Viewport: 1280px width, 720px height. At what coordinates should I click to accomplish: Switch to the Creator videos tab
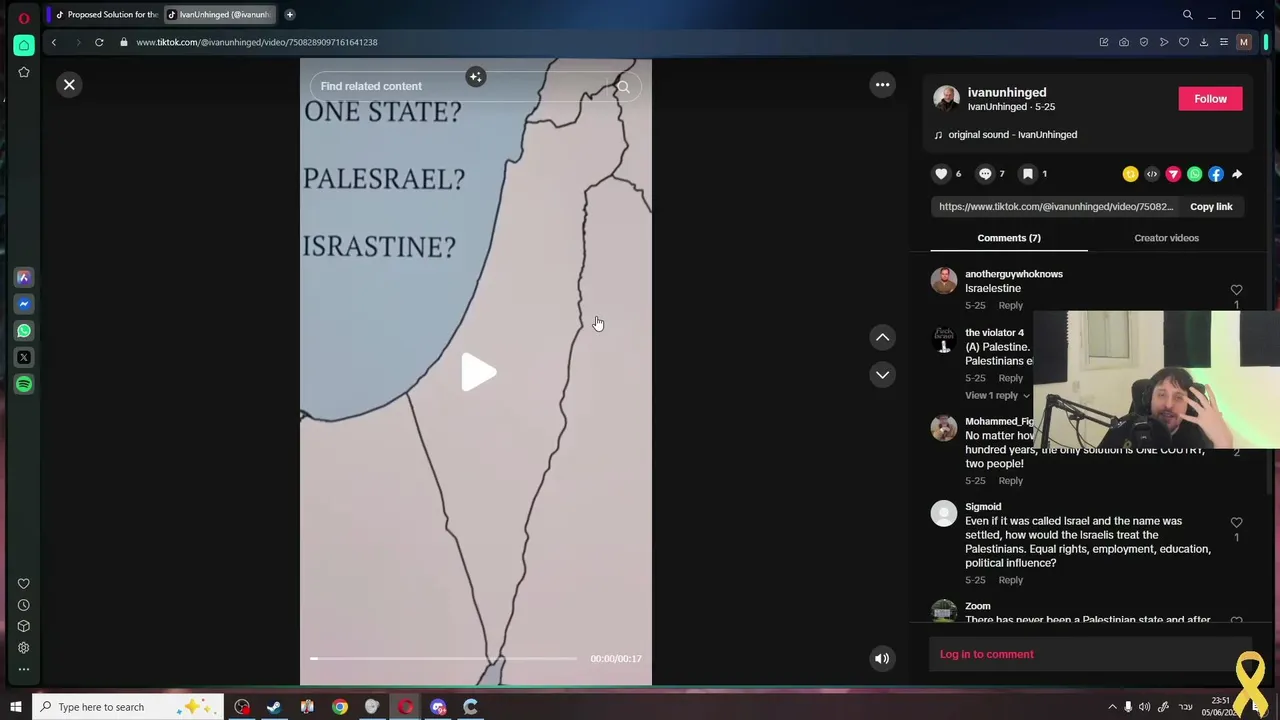click(1166, 238)
